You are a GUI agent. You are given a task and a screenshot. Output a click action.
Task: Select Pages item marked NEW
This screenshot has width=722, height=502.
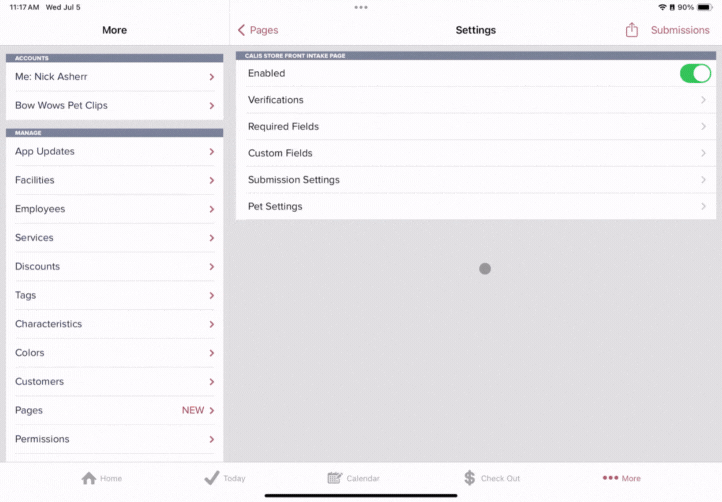tap(114, 410)
